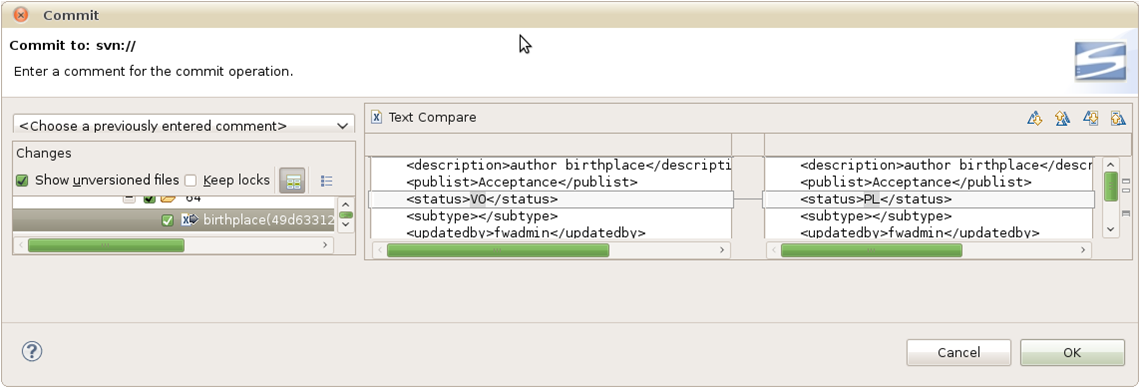
Task: Click the right pane empty subtype line
Action: point(876,217)
